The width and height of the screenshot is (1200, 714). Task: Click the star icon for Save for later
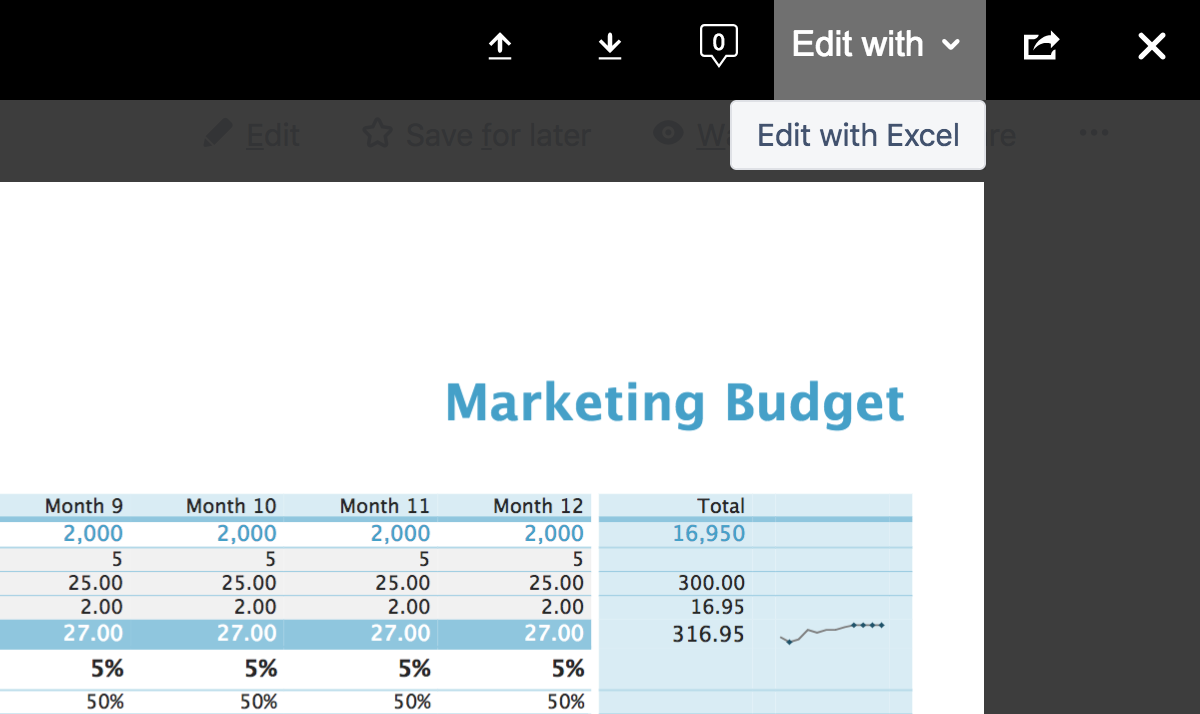click(x=376, y=134)
